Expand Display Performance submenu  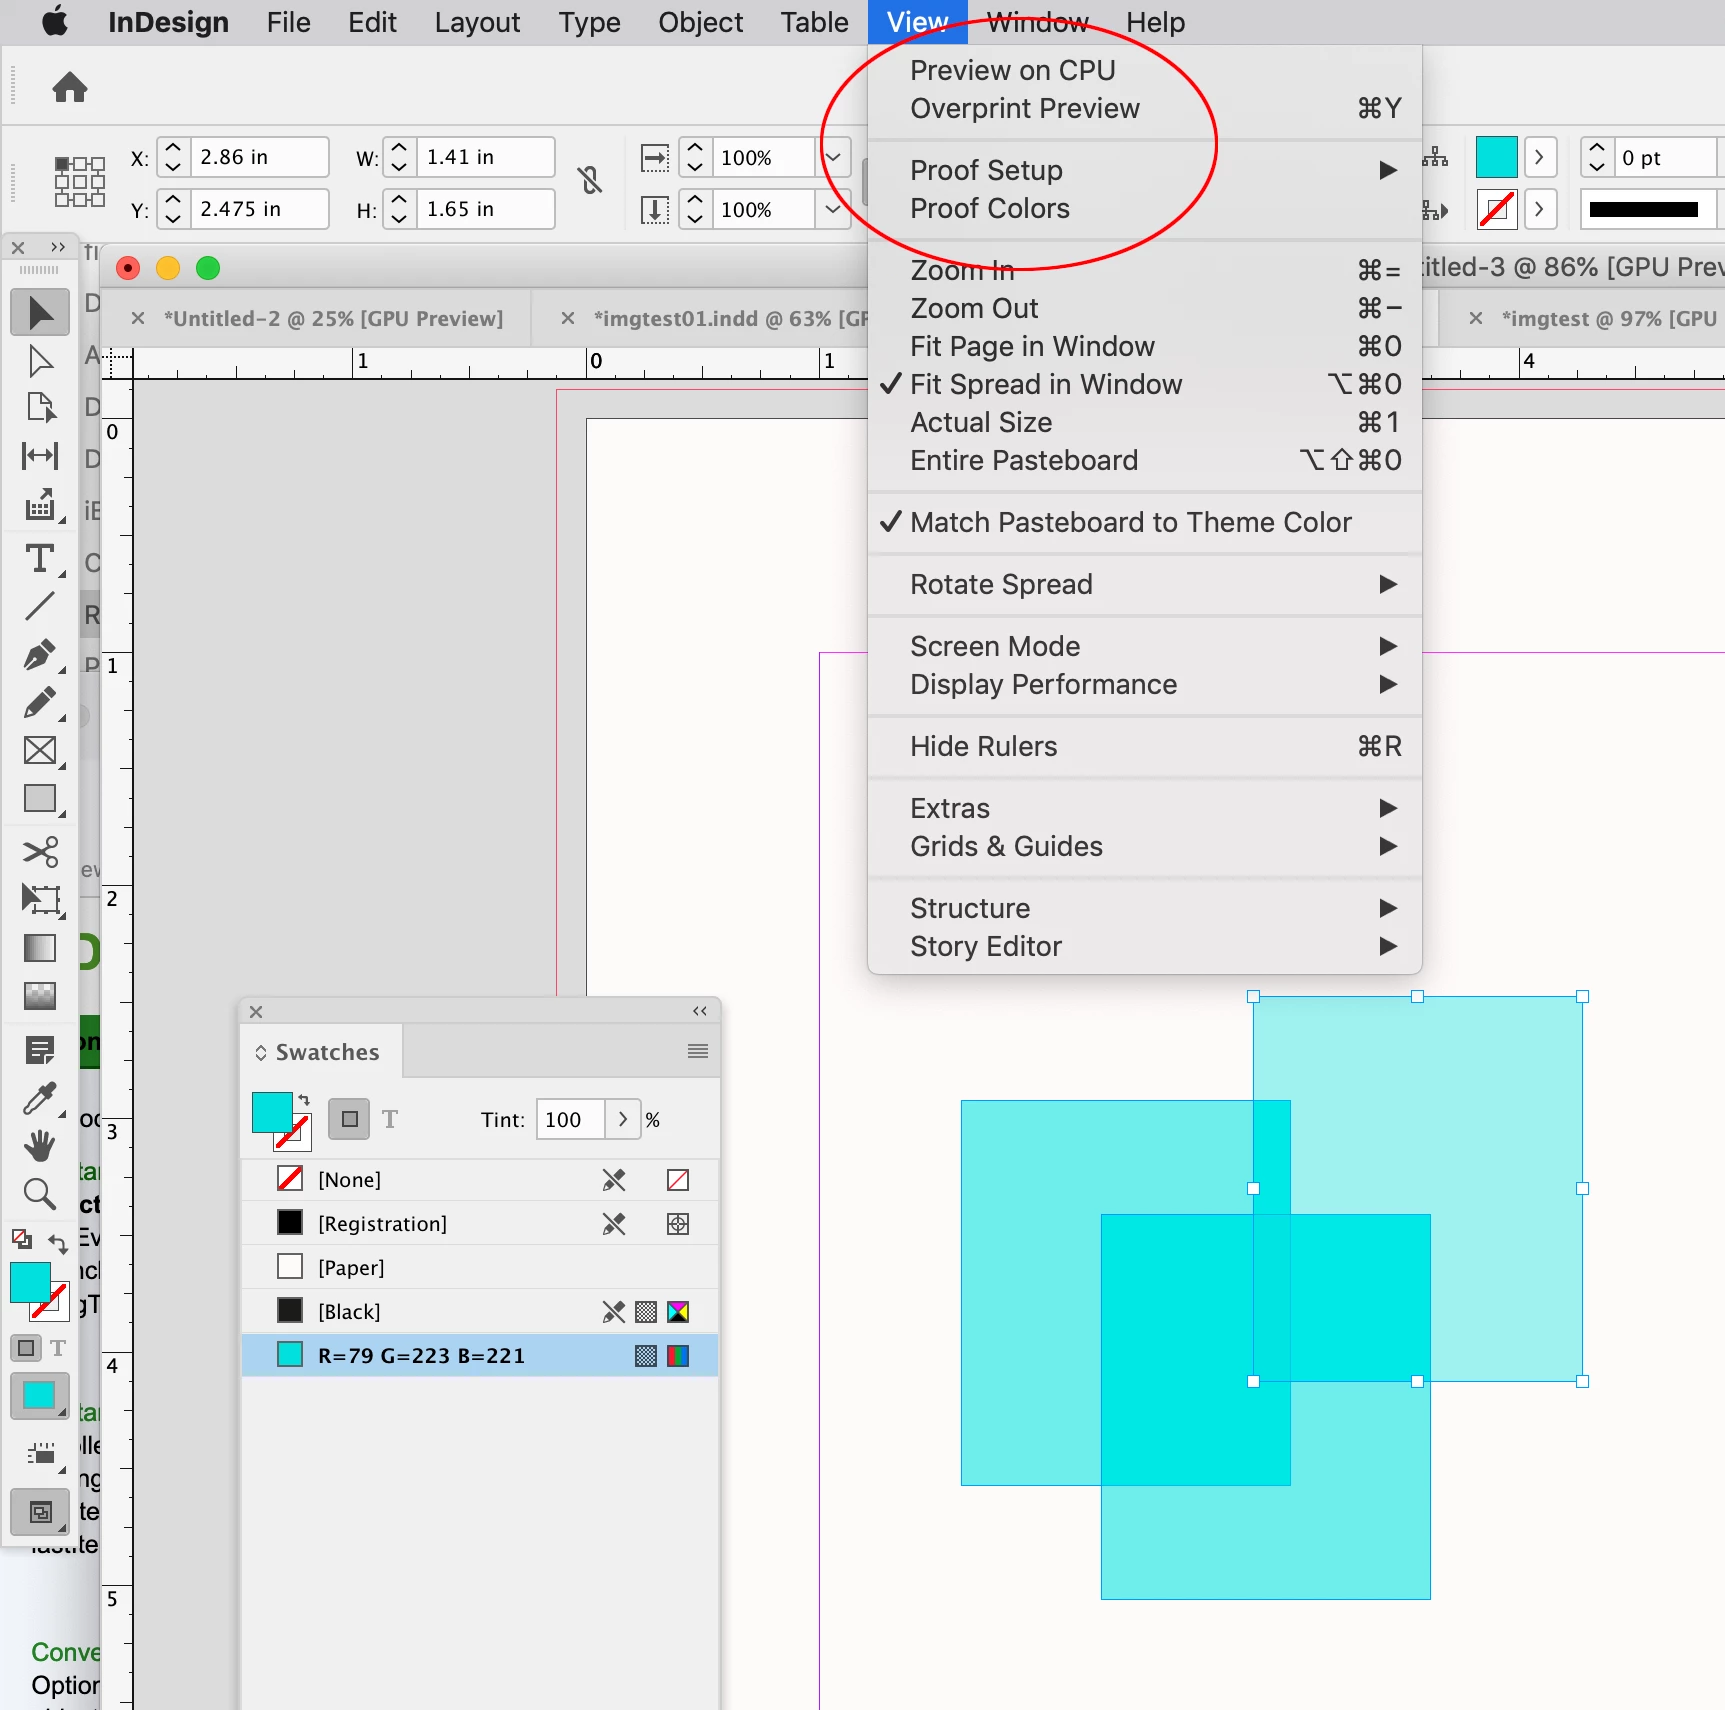[1145, 685]
